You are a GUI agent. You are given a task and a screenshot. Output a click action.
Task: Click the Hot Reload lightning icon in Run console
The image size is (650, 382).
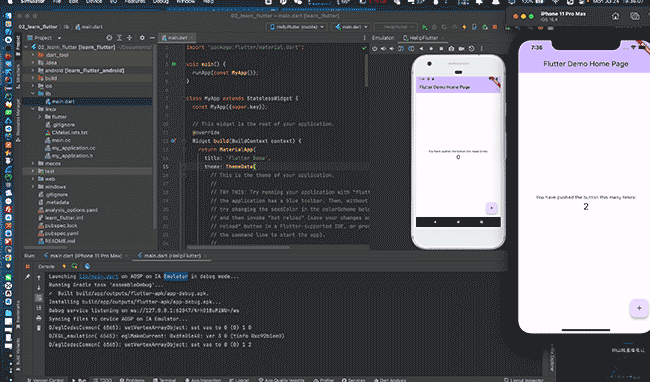pyautogui.click(x=64, y=266)
